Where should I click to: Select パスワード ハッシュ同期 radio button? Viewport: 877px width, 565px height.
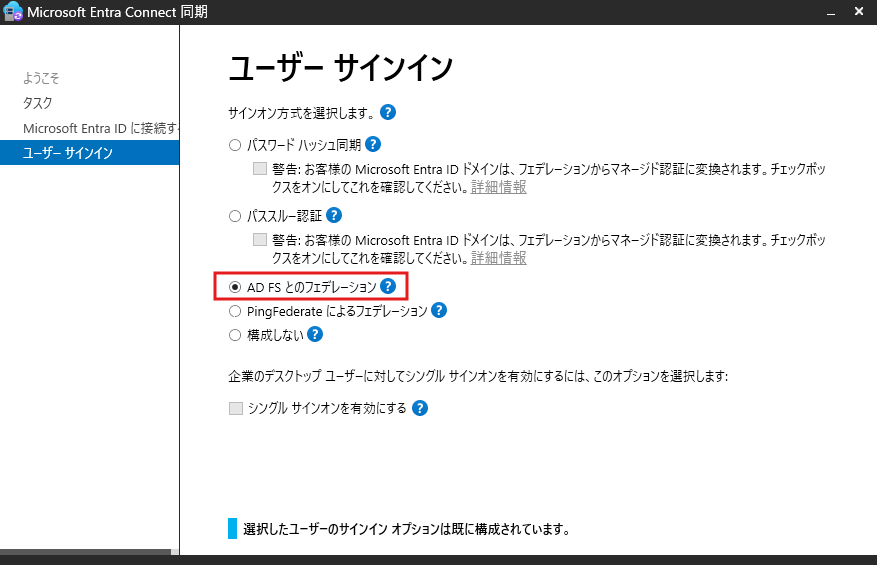(x=235, y=145)
